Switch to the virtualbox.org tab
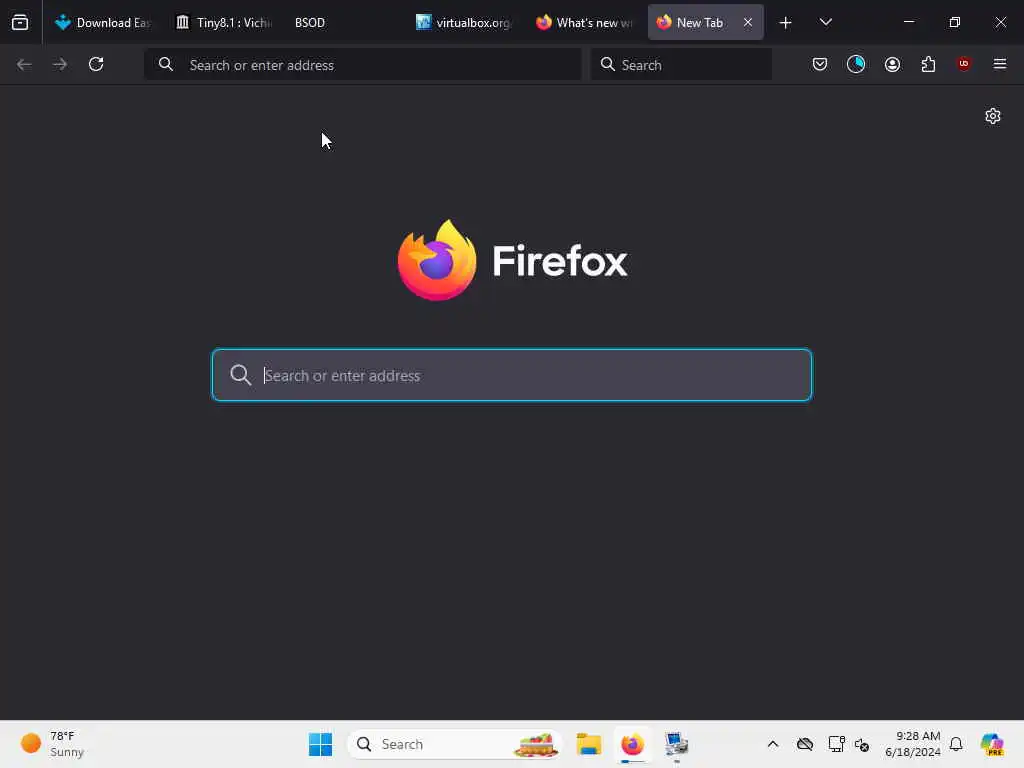The image size is (1024, 768). tap(463, 22)
